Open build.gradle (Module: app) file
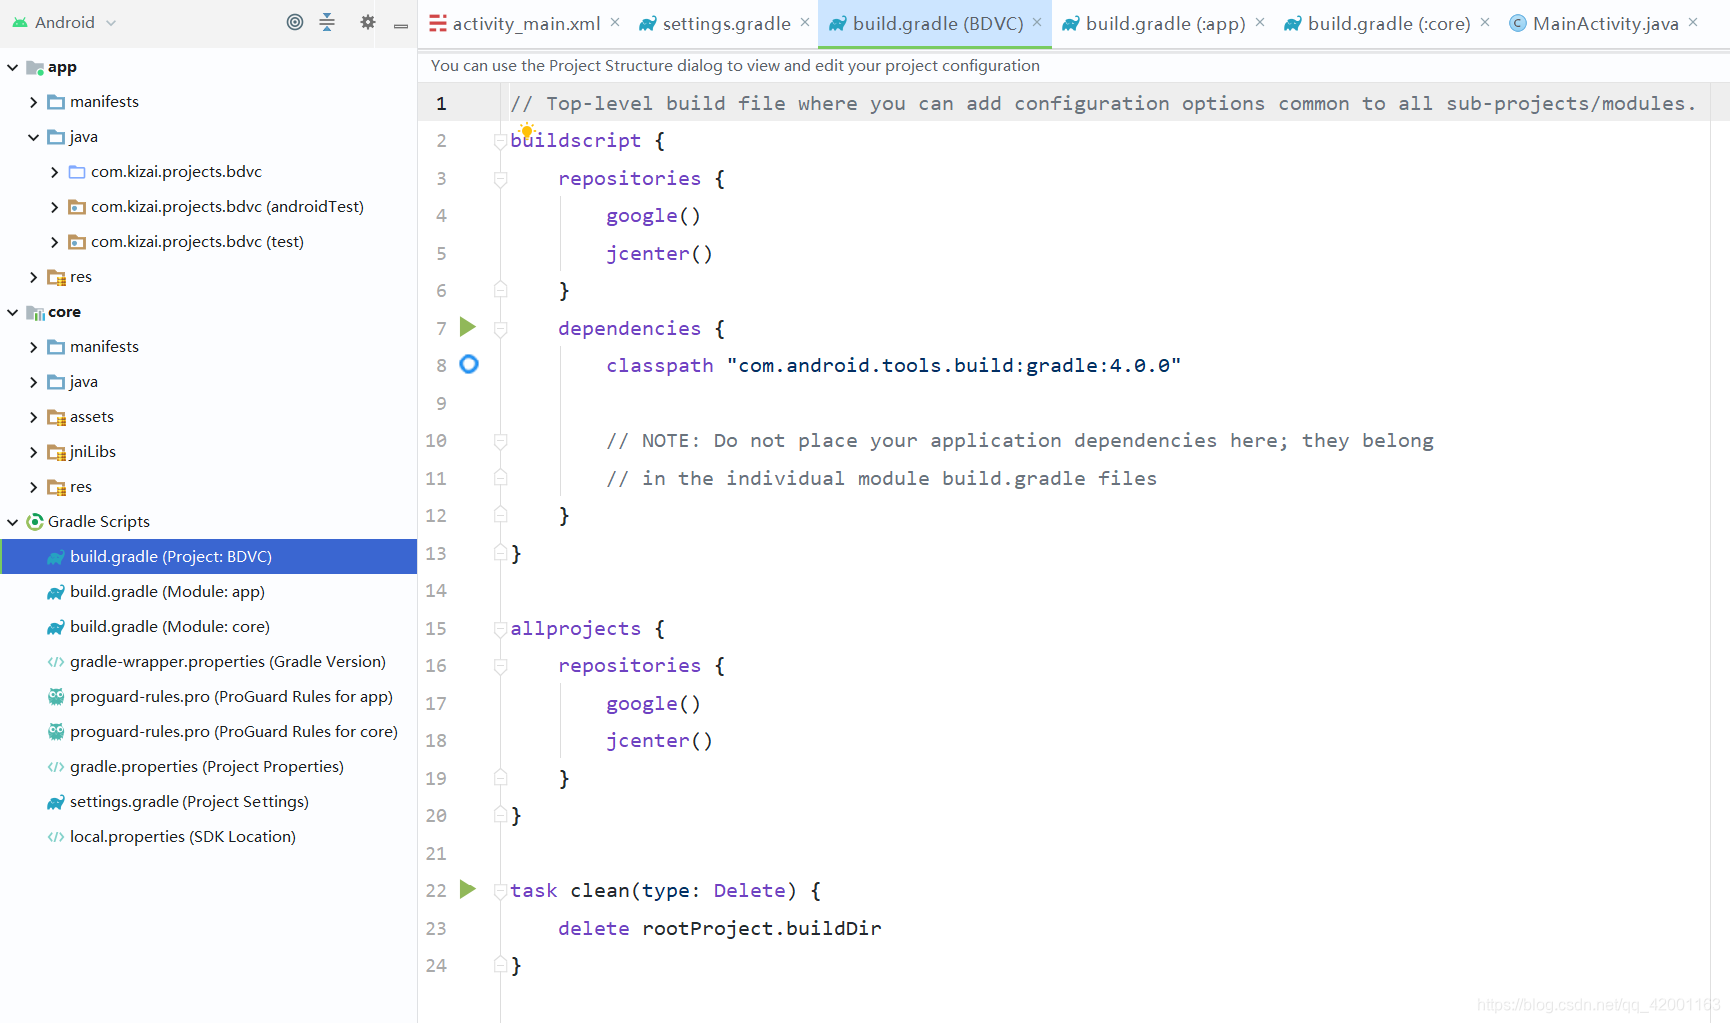The height and width of the screenshot is (1023, 1730). click(x=208, y=591)
